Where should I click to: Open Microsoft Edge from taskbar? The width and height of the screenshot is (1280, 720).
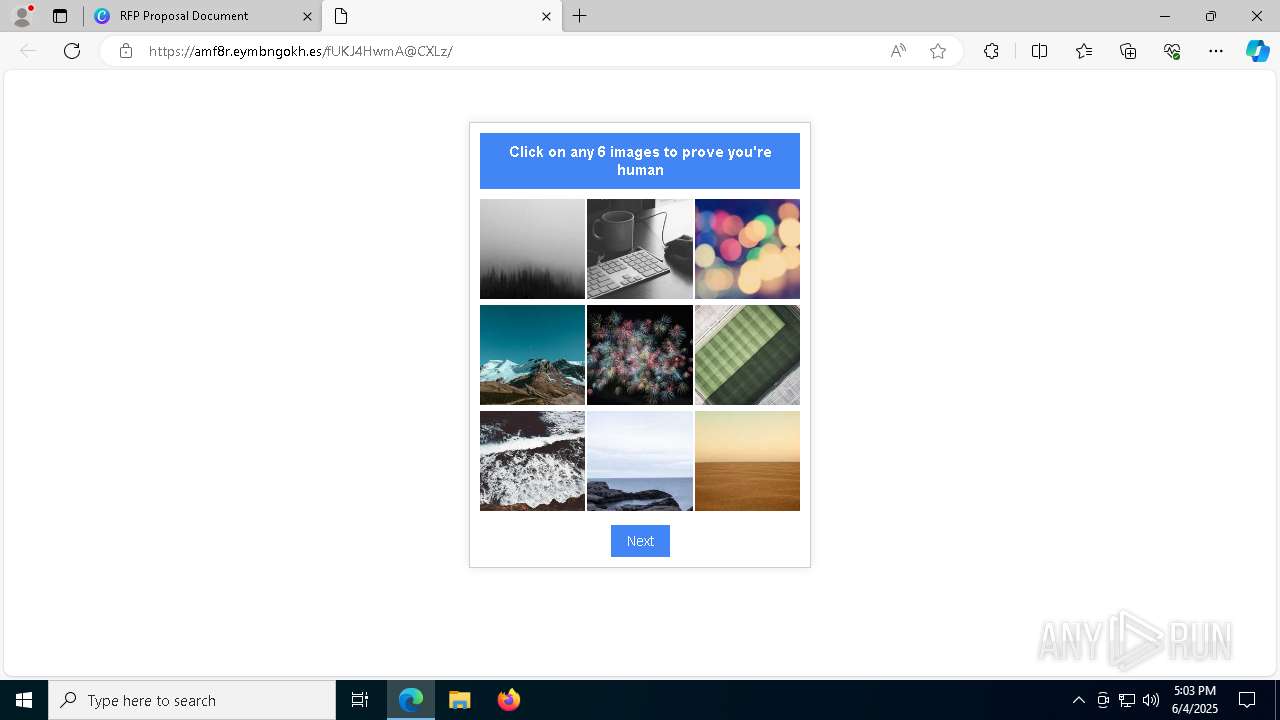411,700
